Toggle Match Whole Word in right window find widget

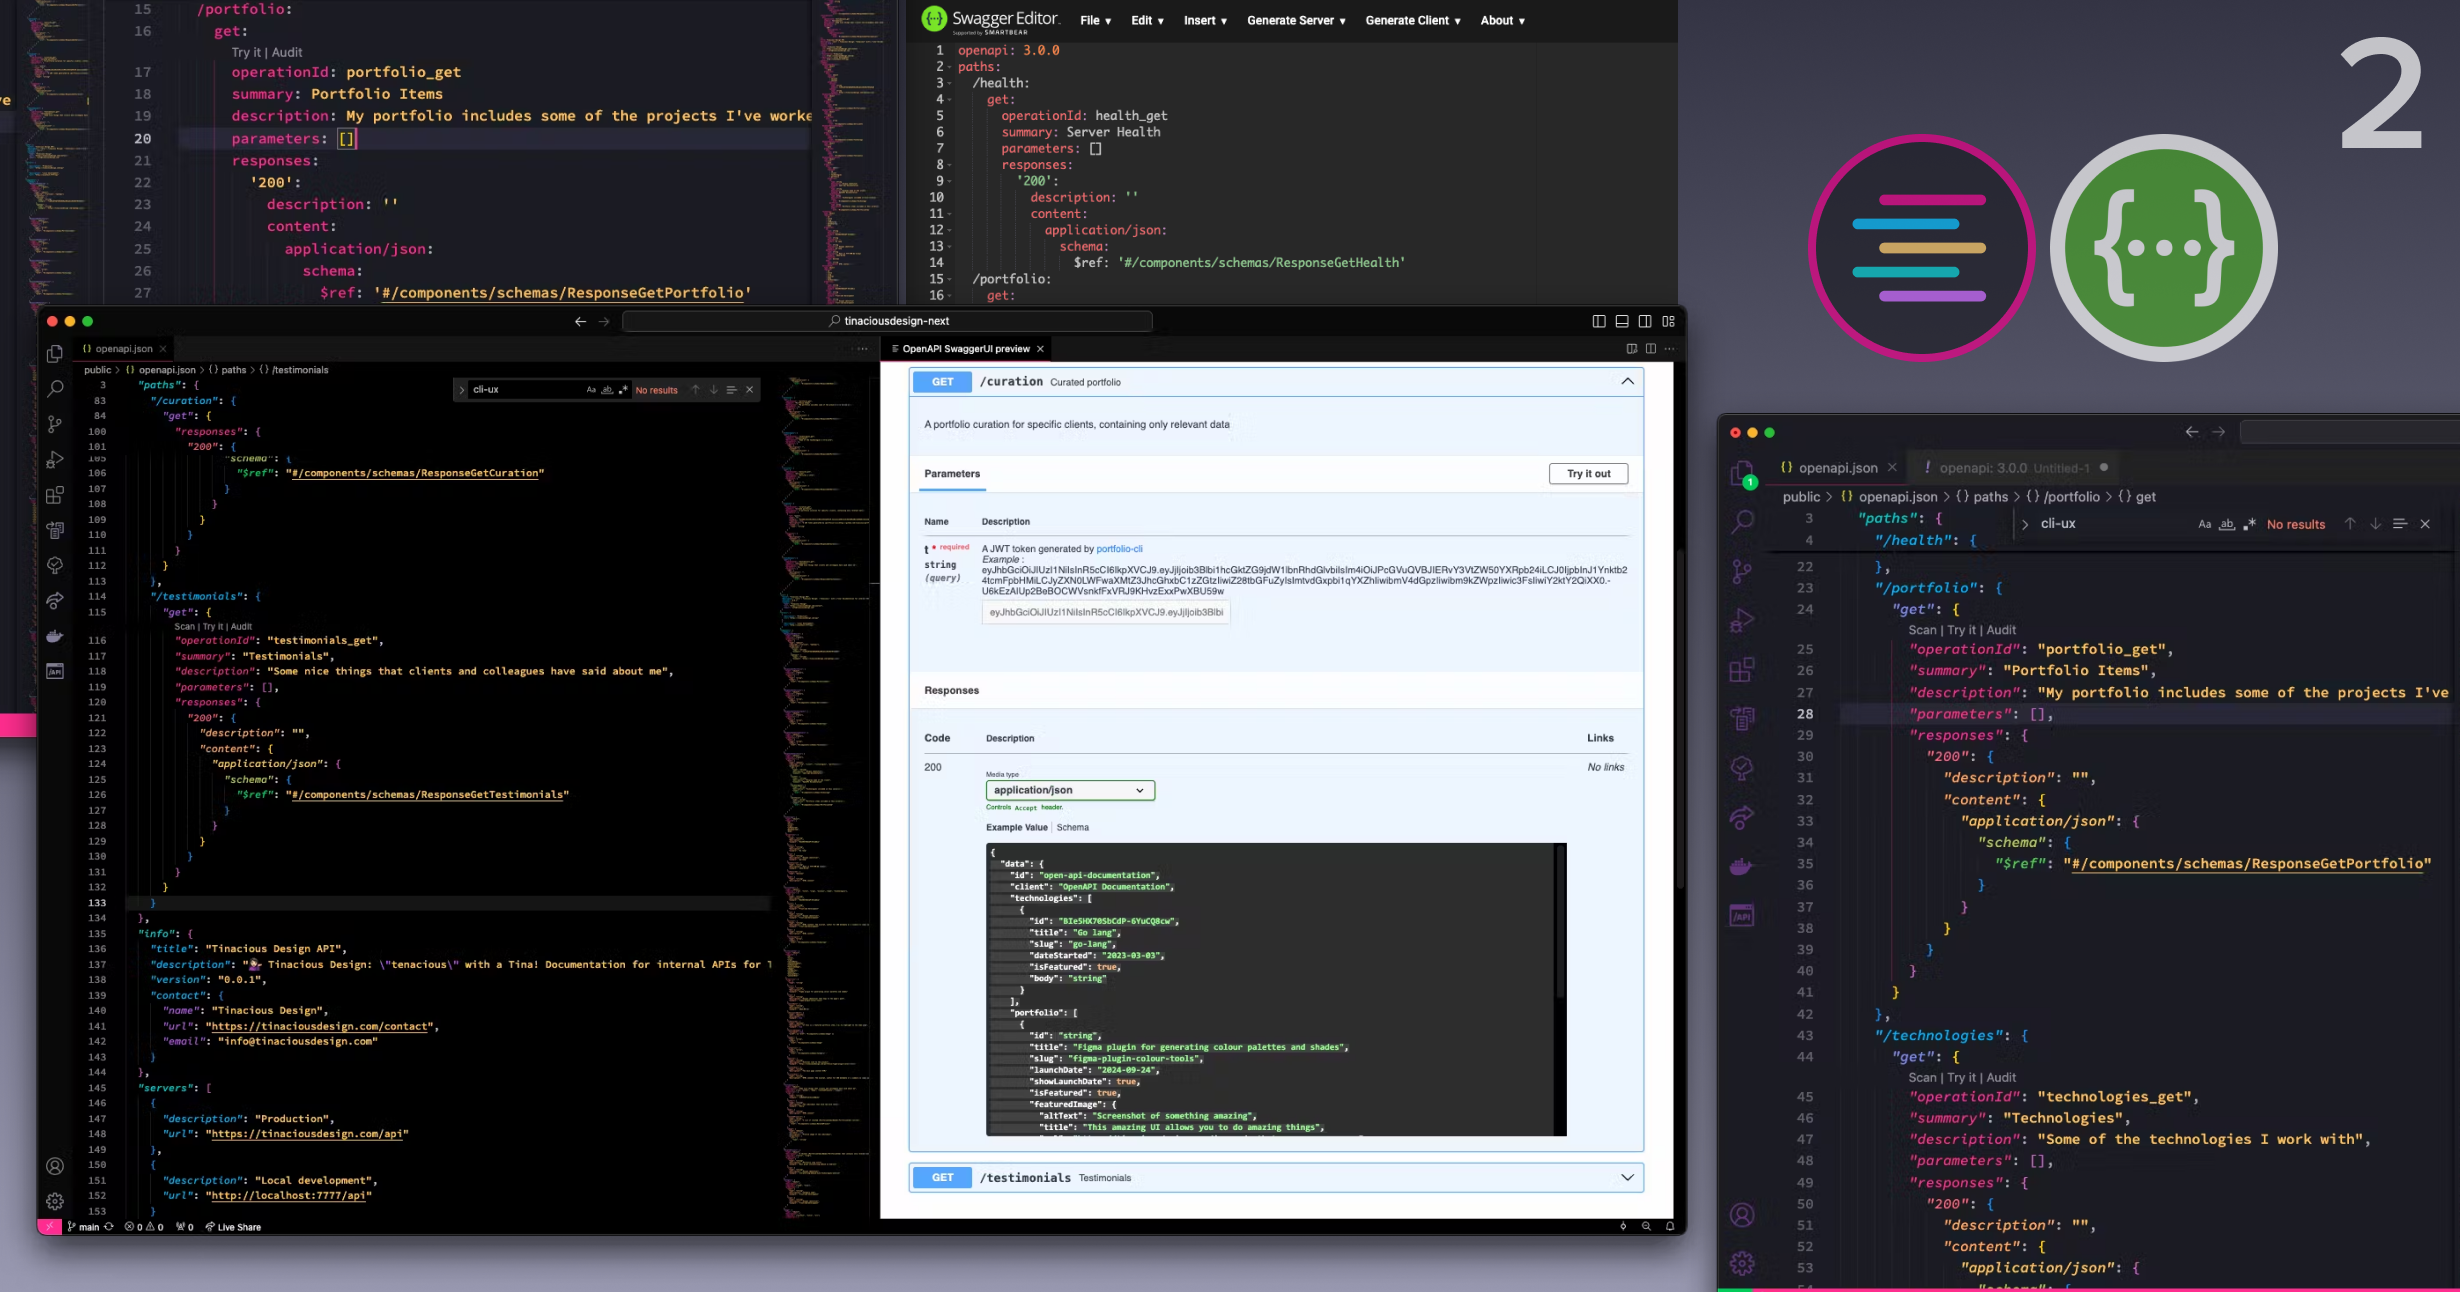pos(2227,524)
